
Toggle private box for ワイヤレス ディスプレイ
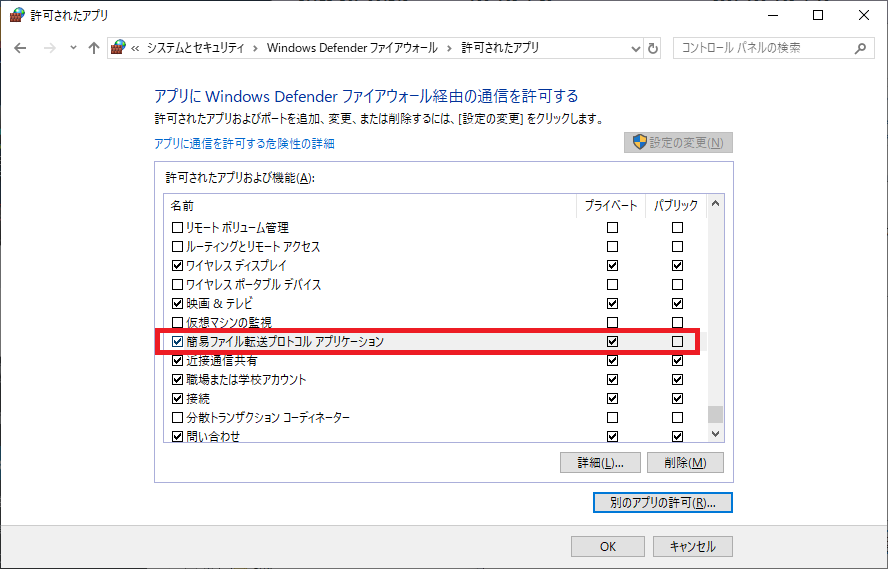[612, 266]
